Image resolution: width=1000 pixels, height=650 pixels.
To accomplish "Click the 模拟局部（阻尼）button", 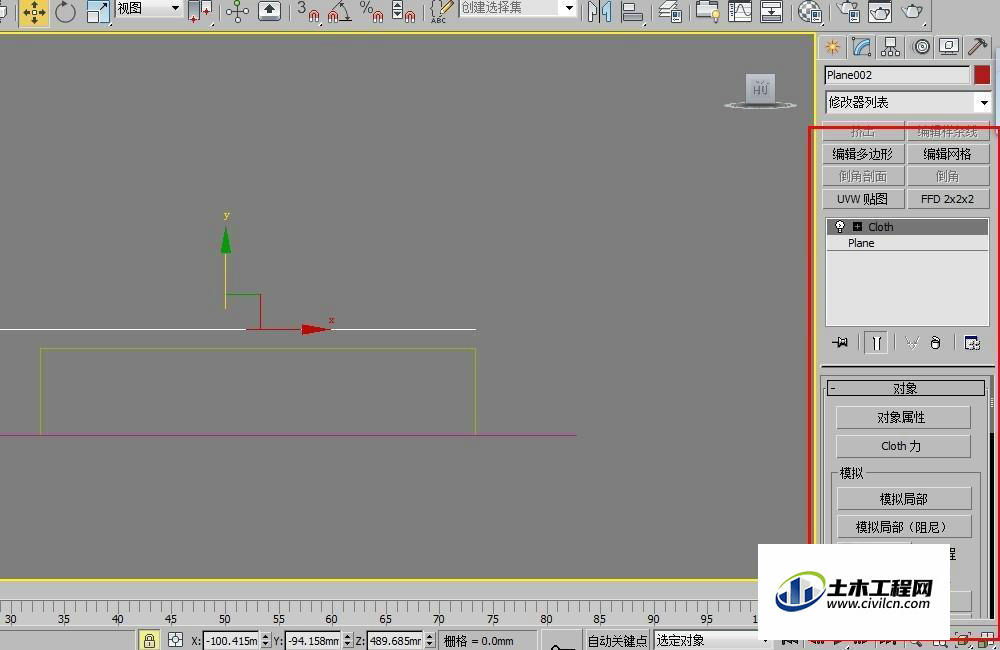I will tap(904, 527).
